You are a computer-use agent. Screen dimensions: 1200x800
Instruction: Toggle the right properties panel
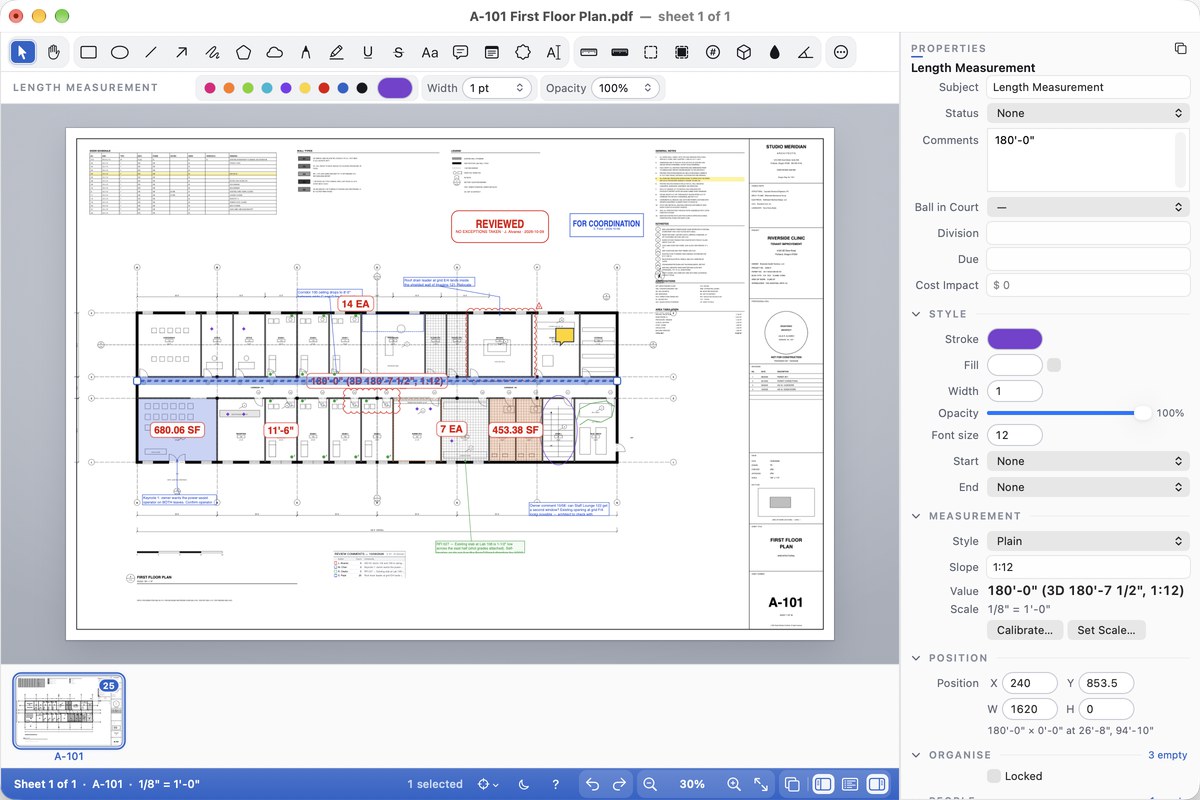[x=877, y=784]
